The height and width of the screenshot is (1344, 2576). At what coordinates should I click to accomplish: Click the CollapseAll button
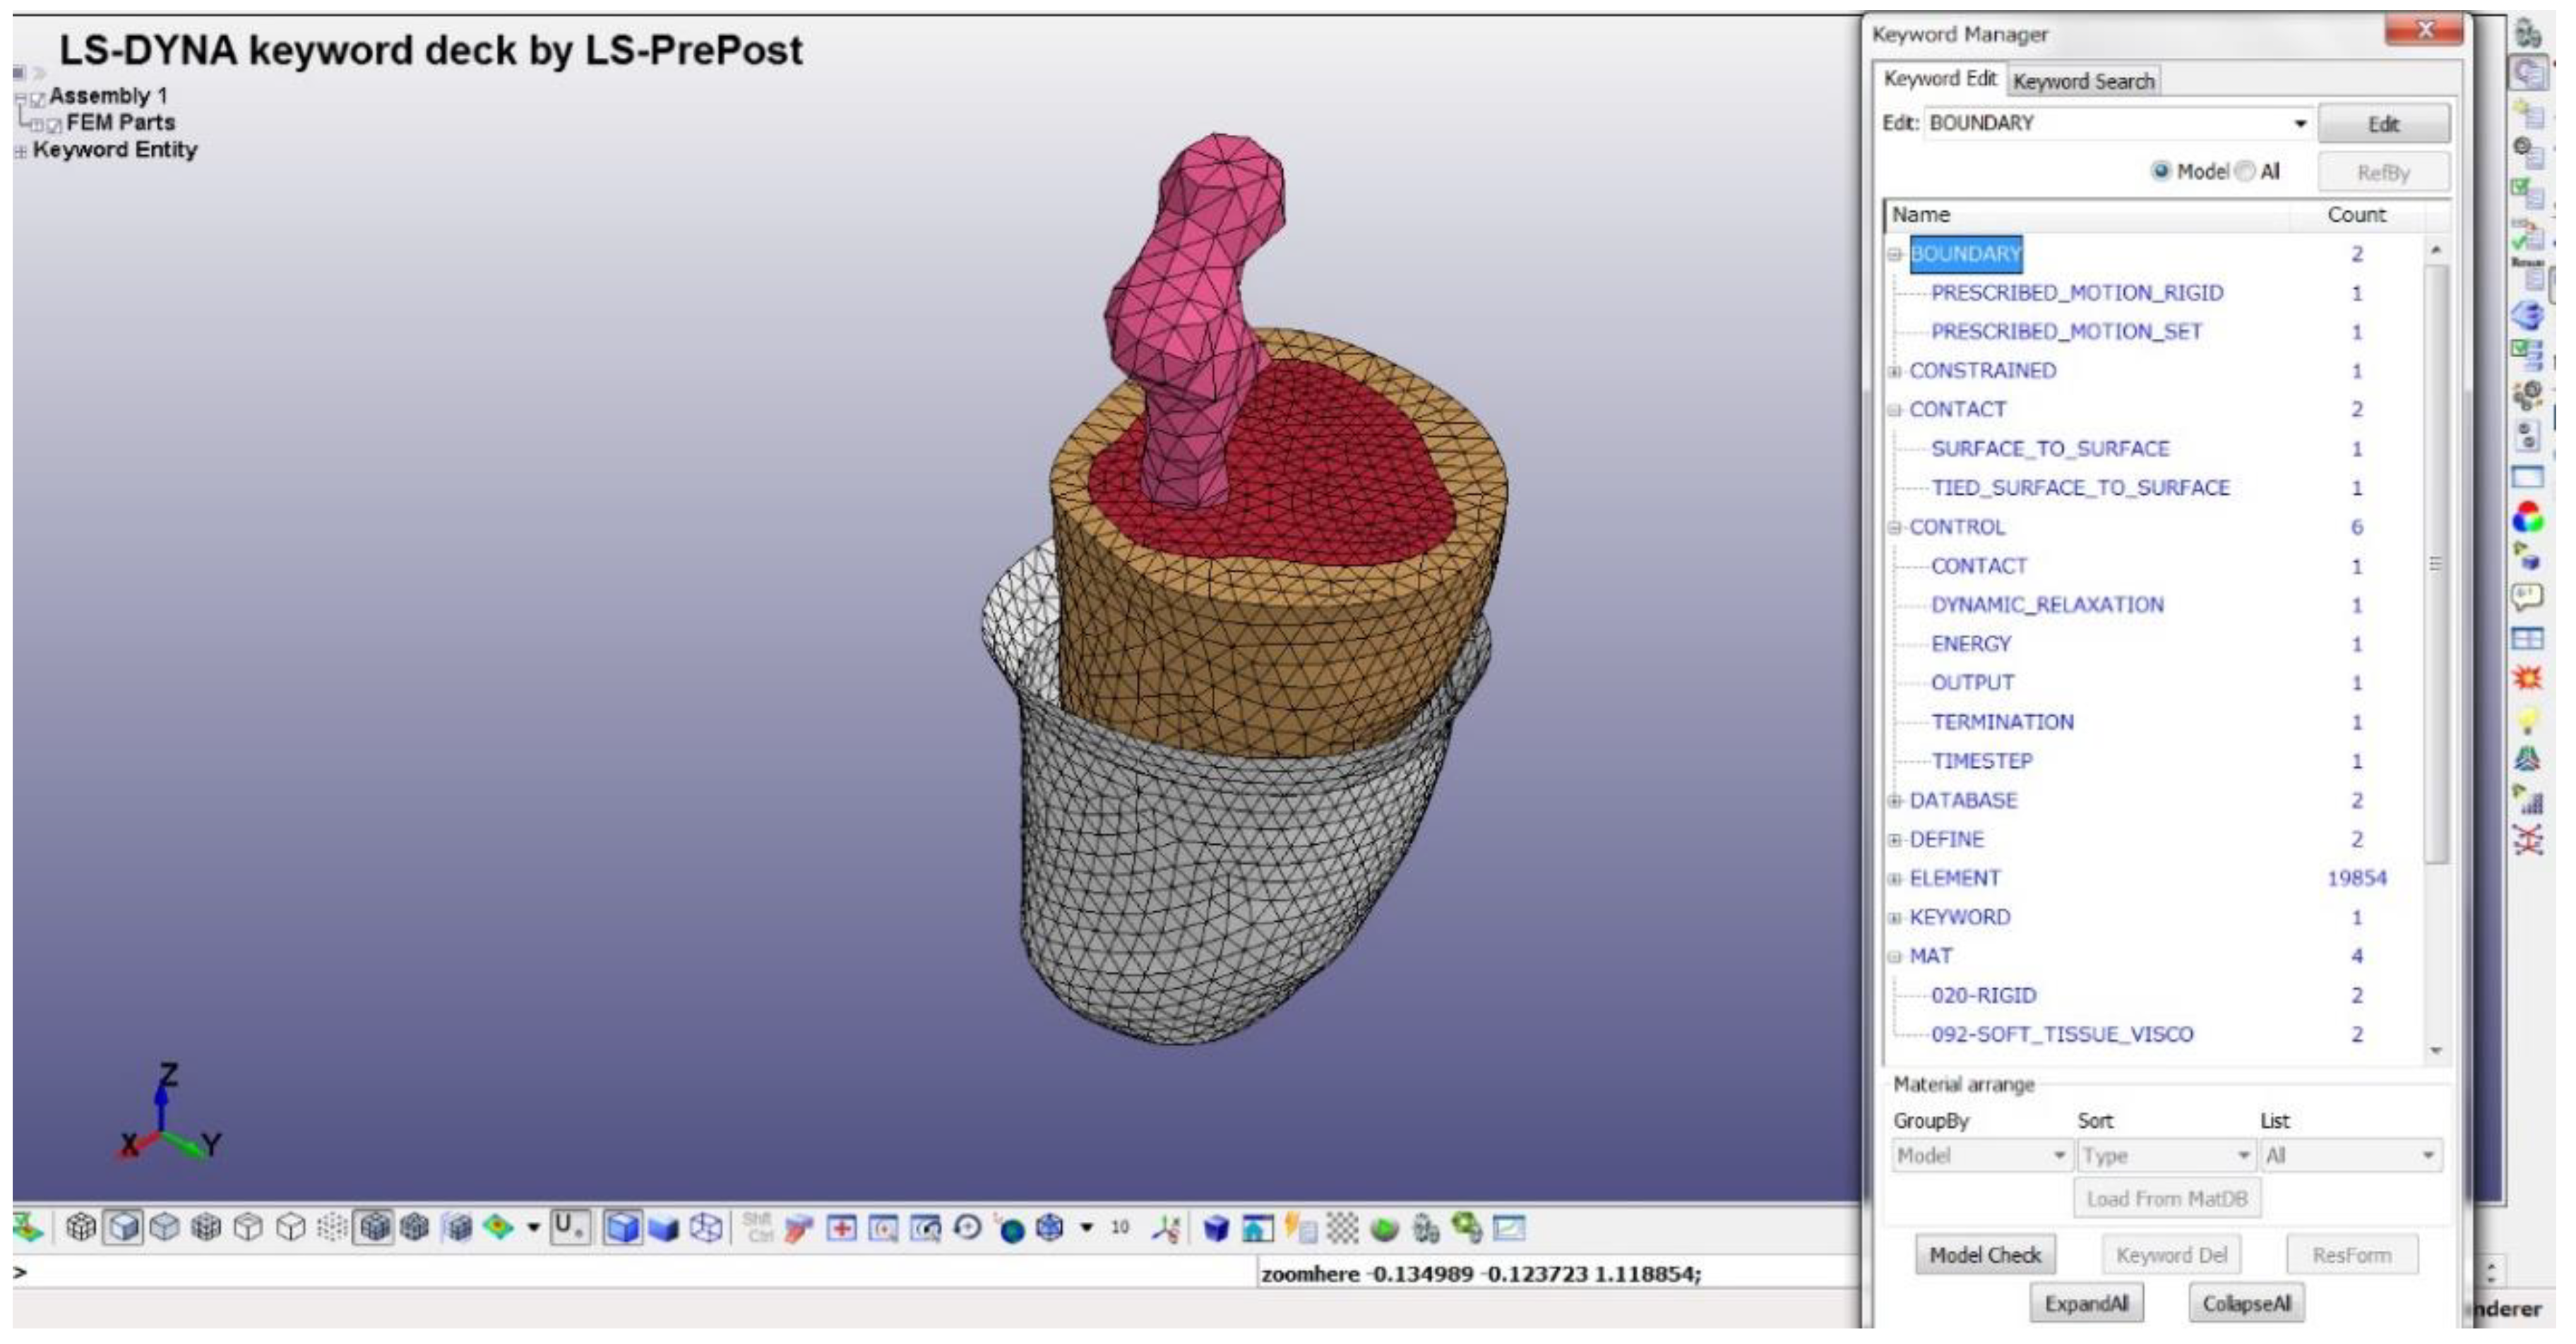coord(2246,1304)
